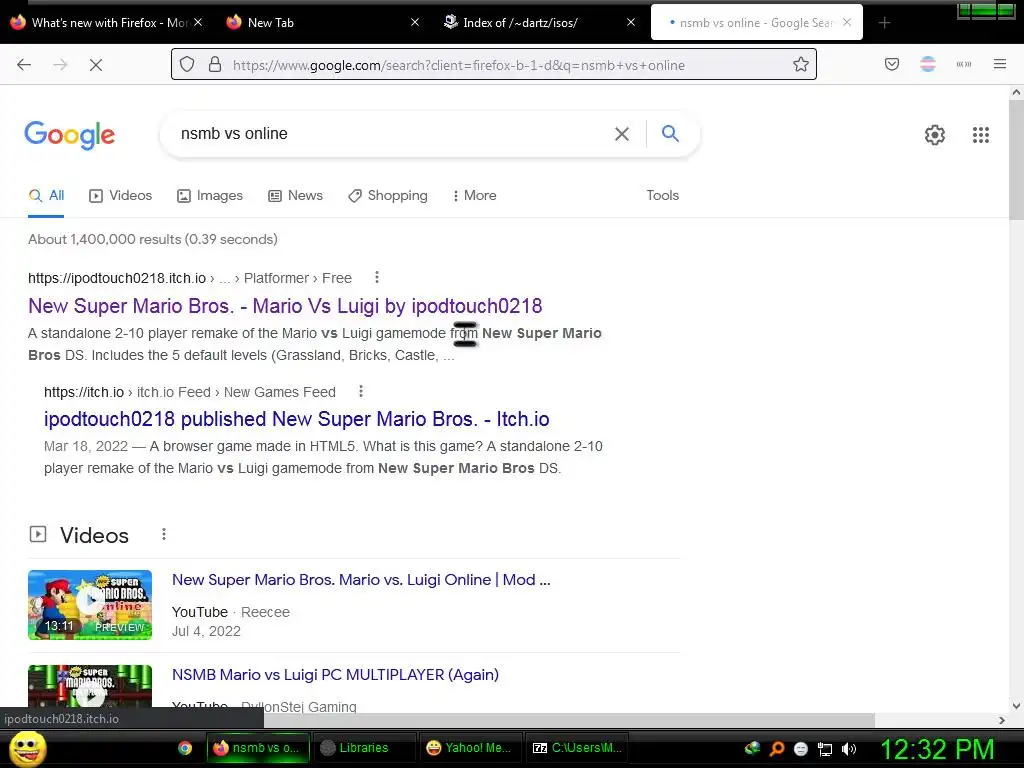This screenshot has width=1024, height=768.
Task: Open NSMB Mario vs Luigi PC MULTIPLAYER link
Action: point(335,674)
